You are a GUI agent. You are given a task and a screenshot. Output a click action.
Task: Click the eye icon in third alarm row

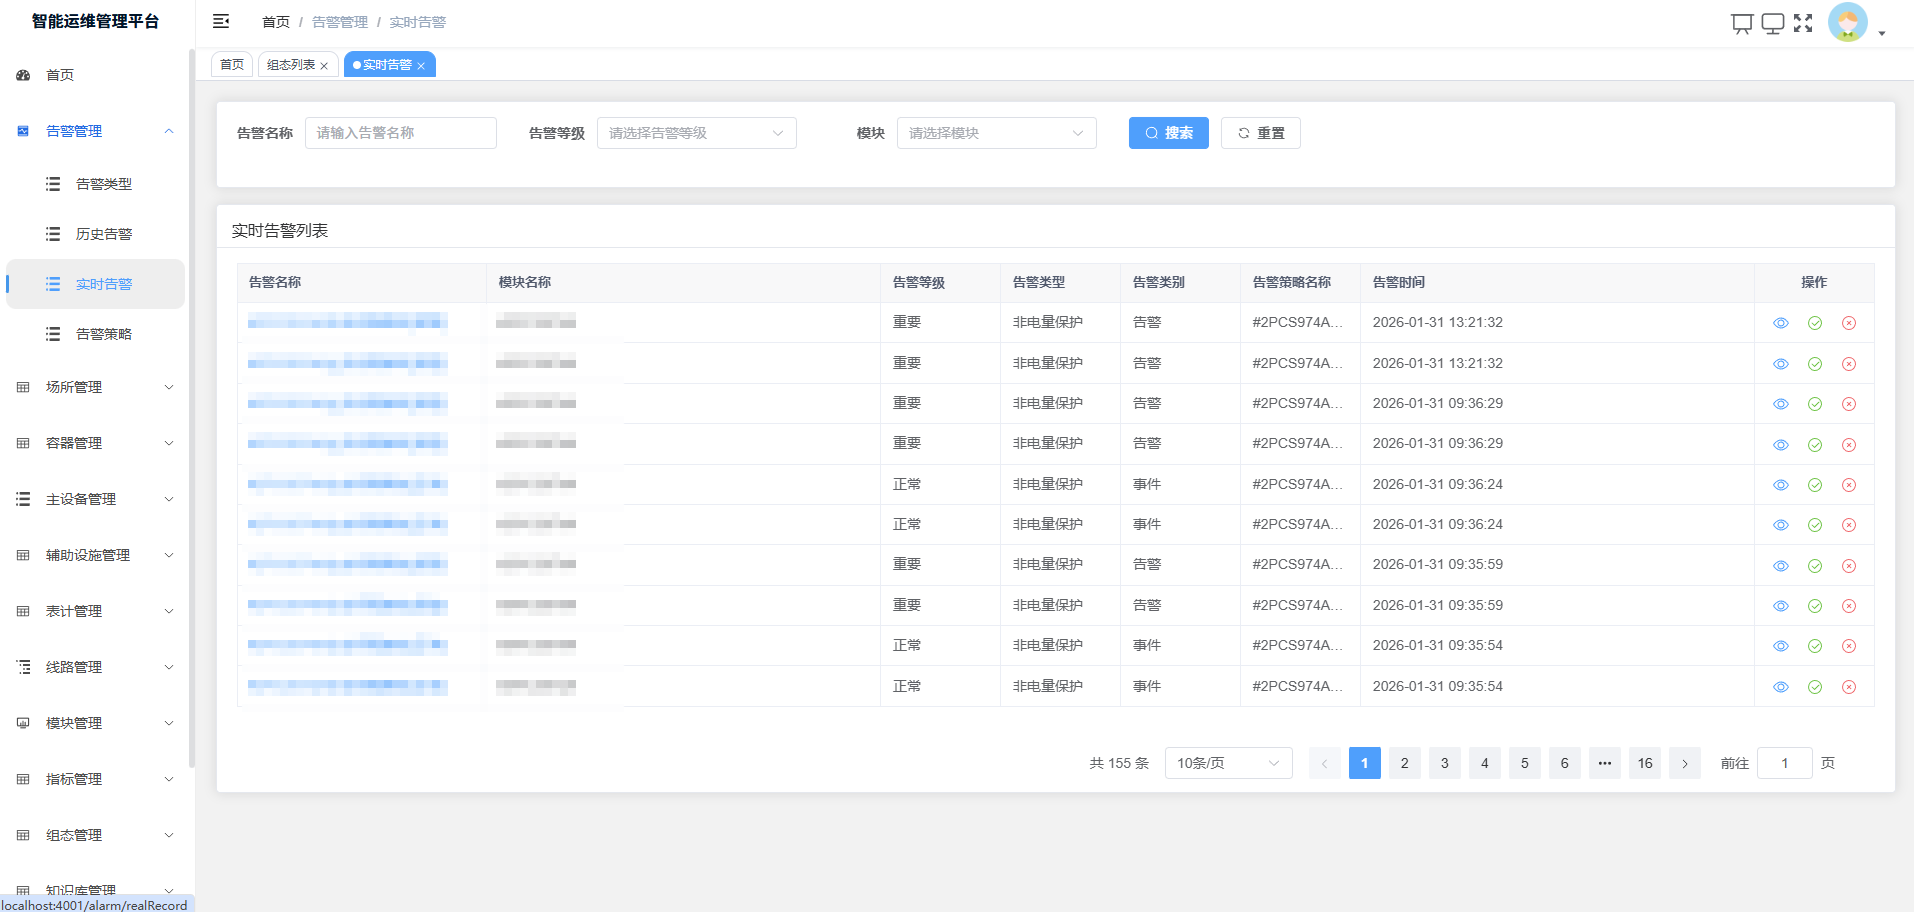tap(1781, 404)
